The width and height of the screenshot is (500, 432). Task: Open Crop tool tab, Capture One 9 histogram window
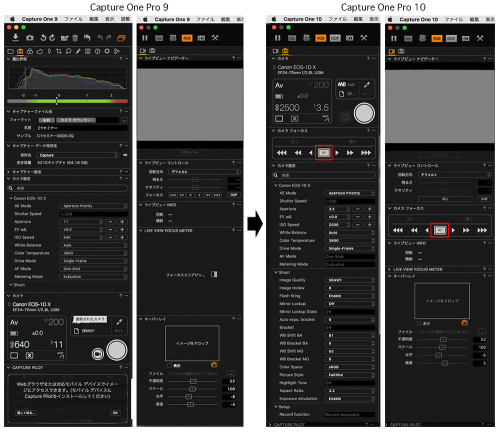(59, 51)
